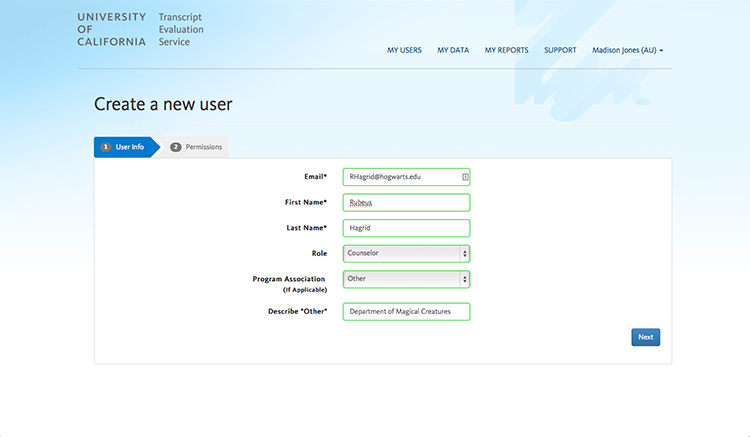
Task: Expand the Madison Jones (AU) account dropdown
Action: (x=628, y=50)
